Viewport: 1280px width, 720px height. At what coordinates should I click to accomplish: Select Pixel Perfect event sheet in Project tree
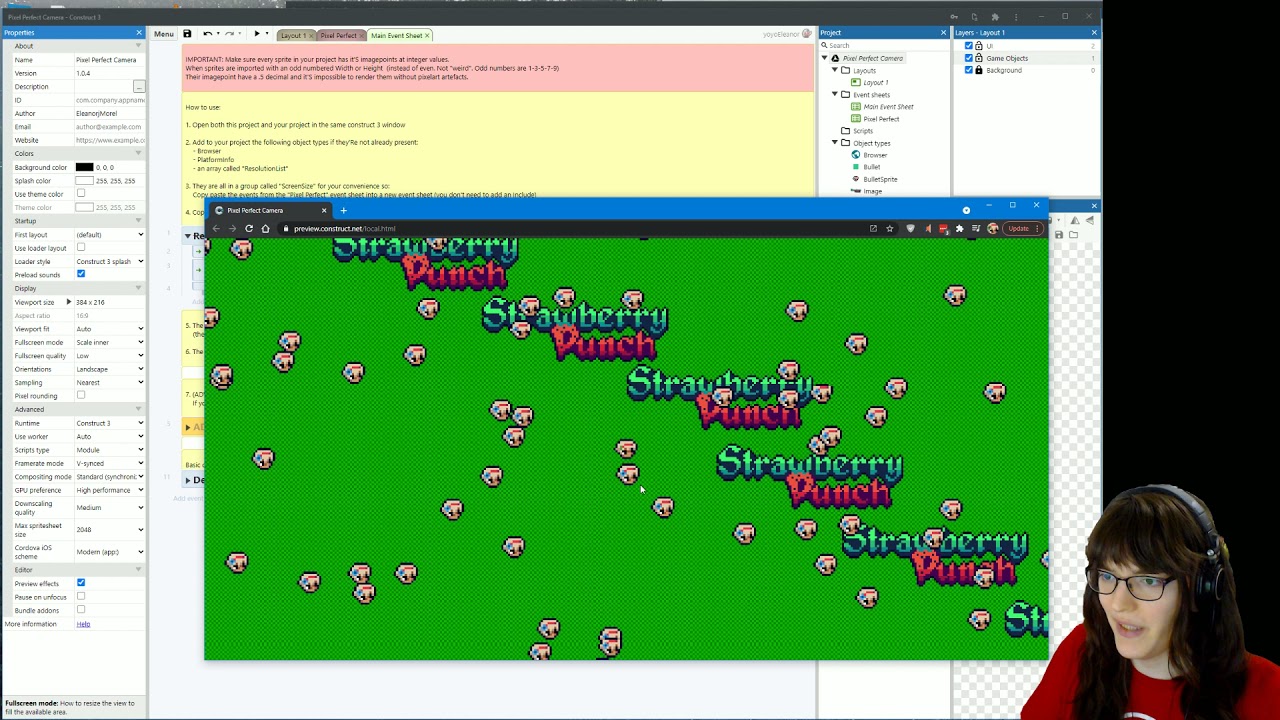881,119
